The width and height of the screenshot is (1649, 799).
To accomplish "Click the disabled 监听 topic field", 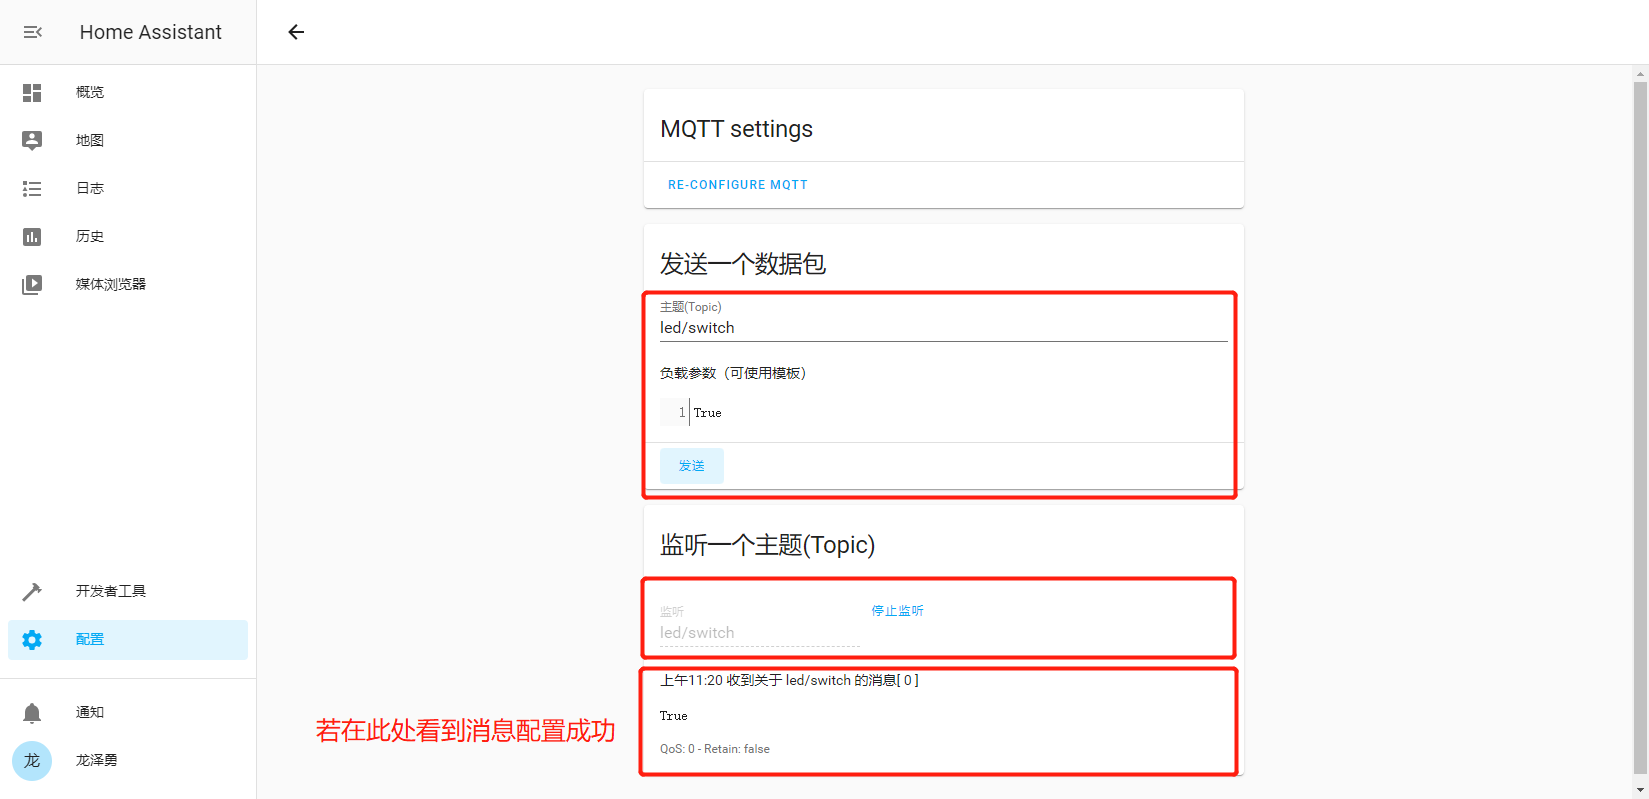I will [760, 624].
